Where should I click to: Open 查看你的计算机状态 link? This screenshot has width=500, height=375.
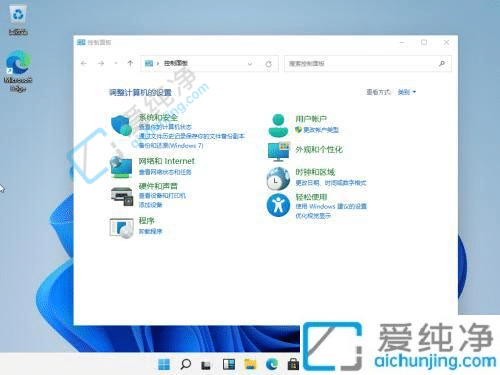(x=165, y=127)
